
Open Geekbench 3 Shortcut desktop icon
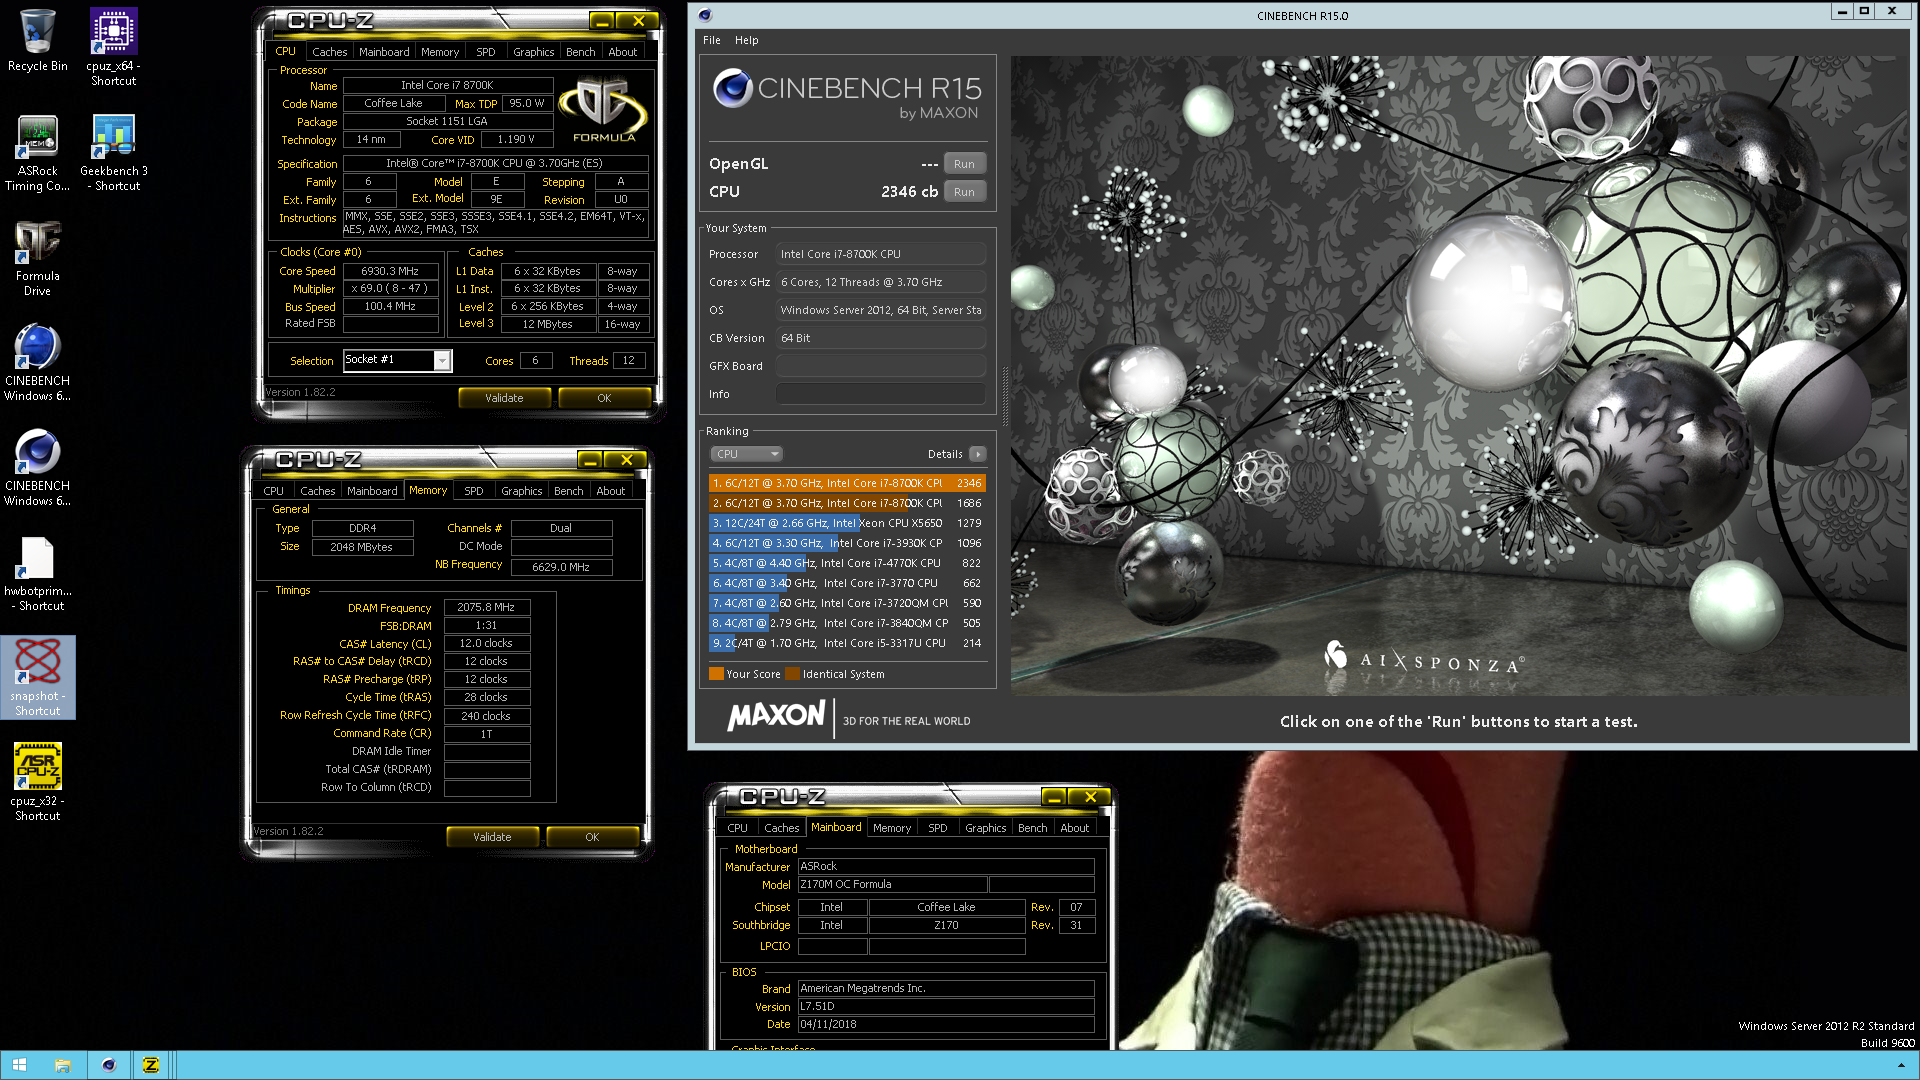pos(113,152)
